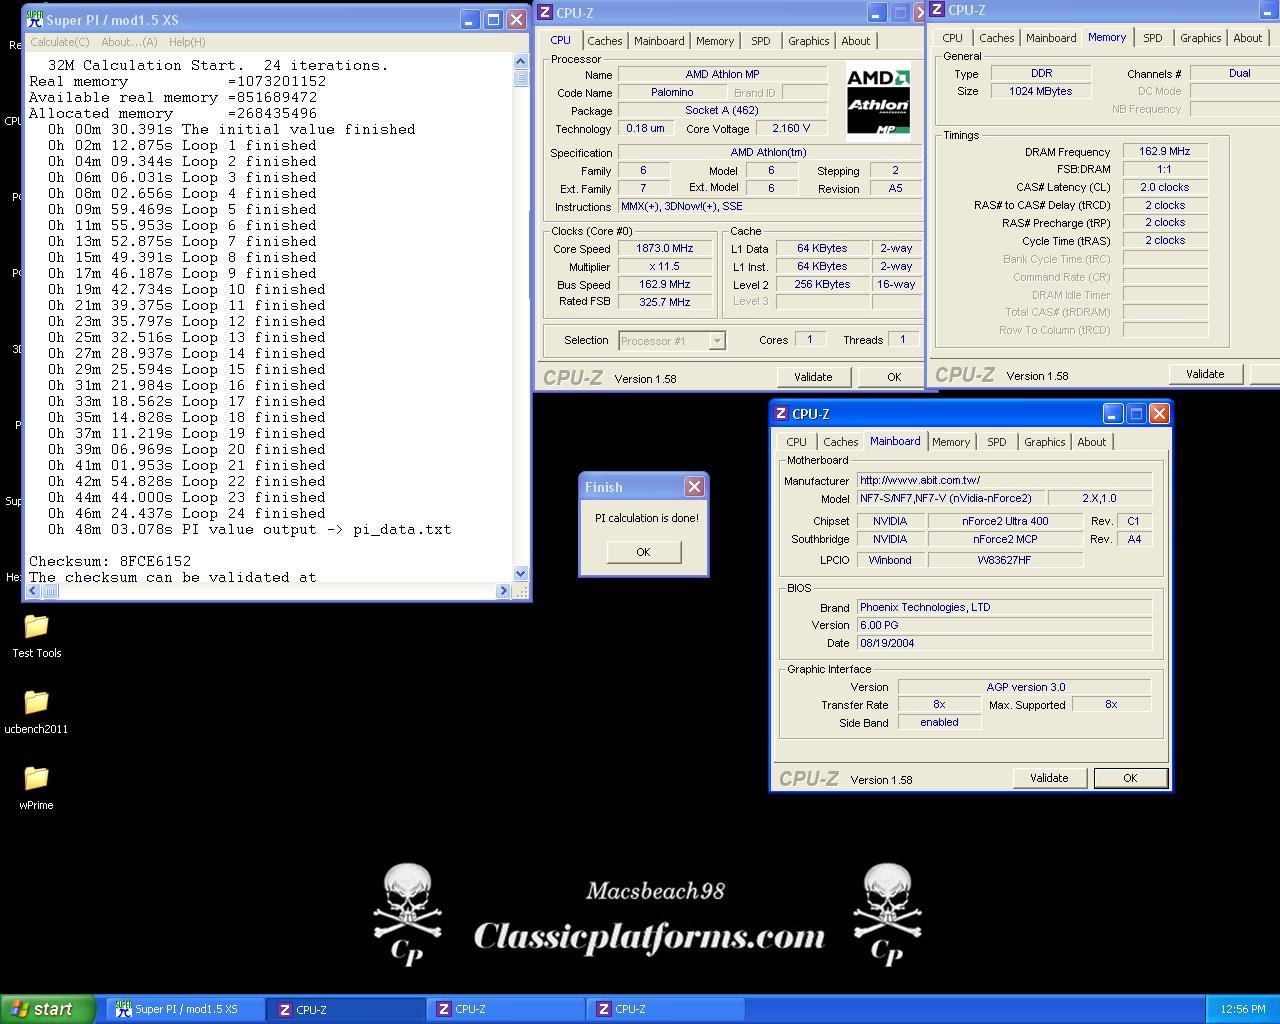Open the Calculate(C) menu in Super PI
This screenshot has width=1280, height=1024.
click(59, 42)
